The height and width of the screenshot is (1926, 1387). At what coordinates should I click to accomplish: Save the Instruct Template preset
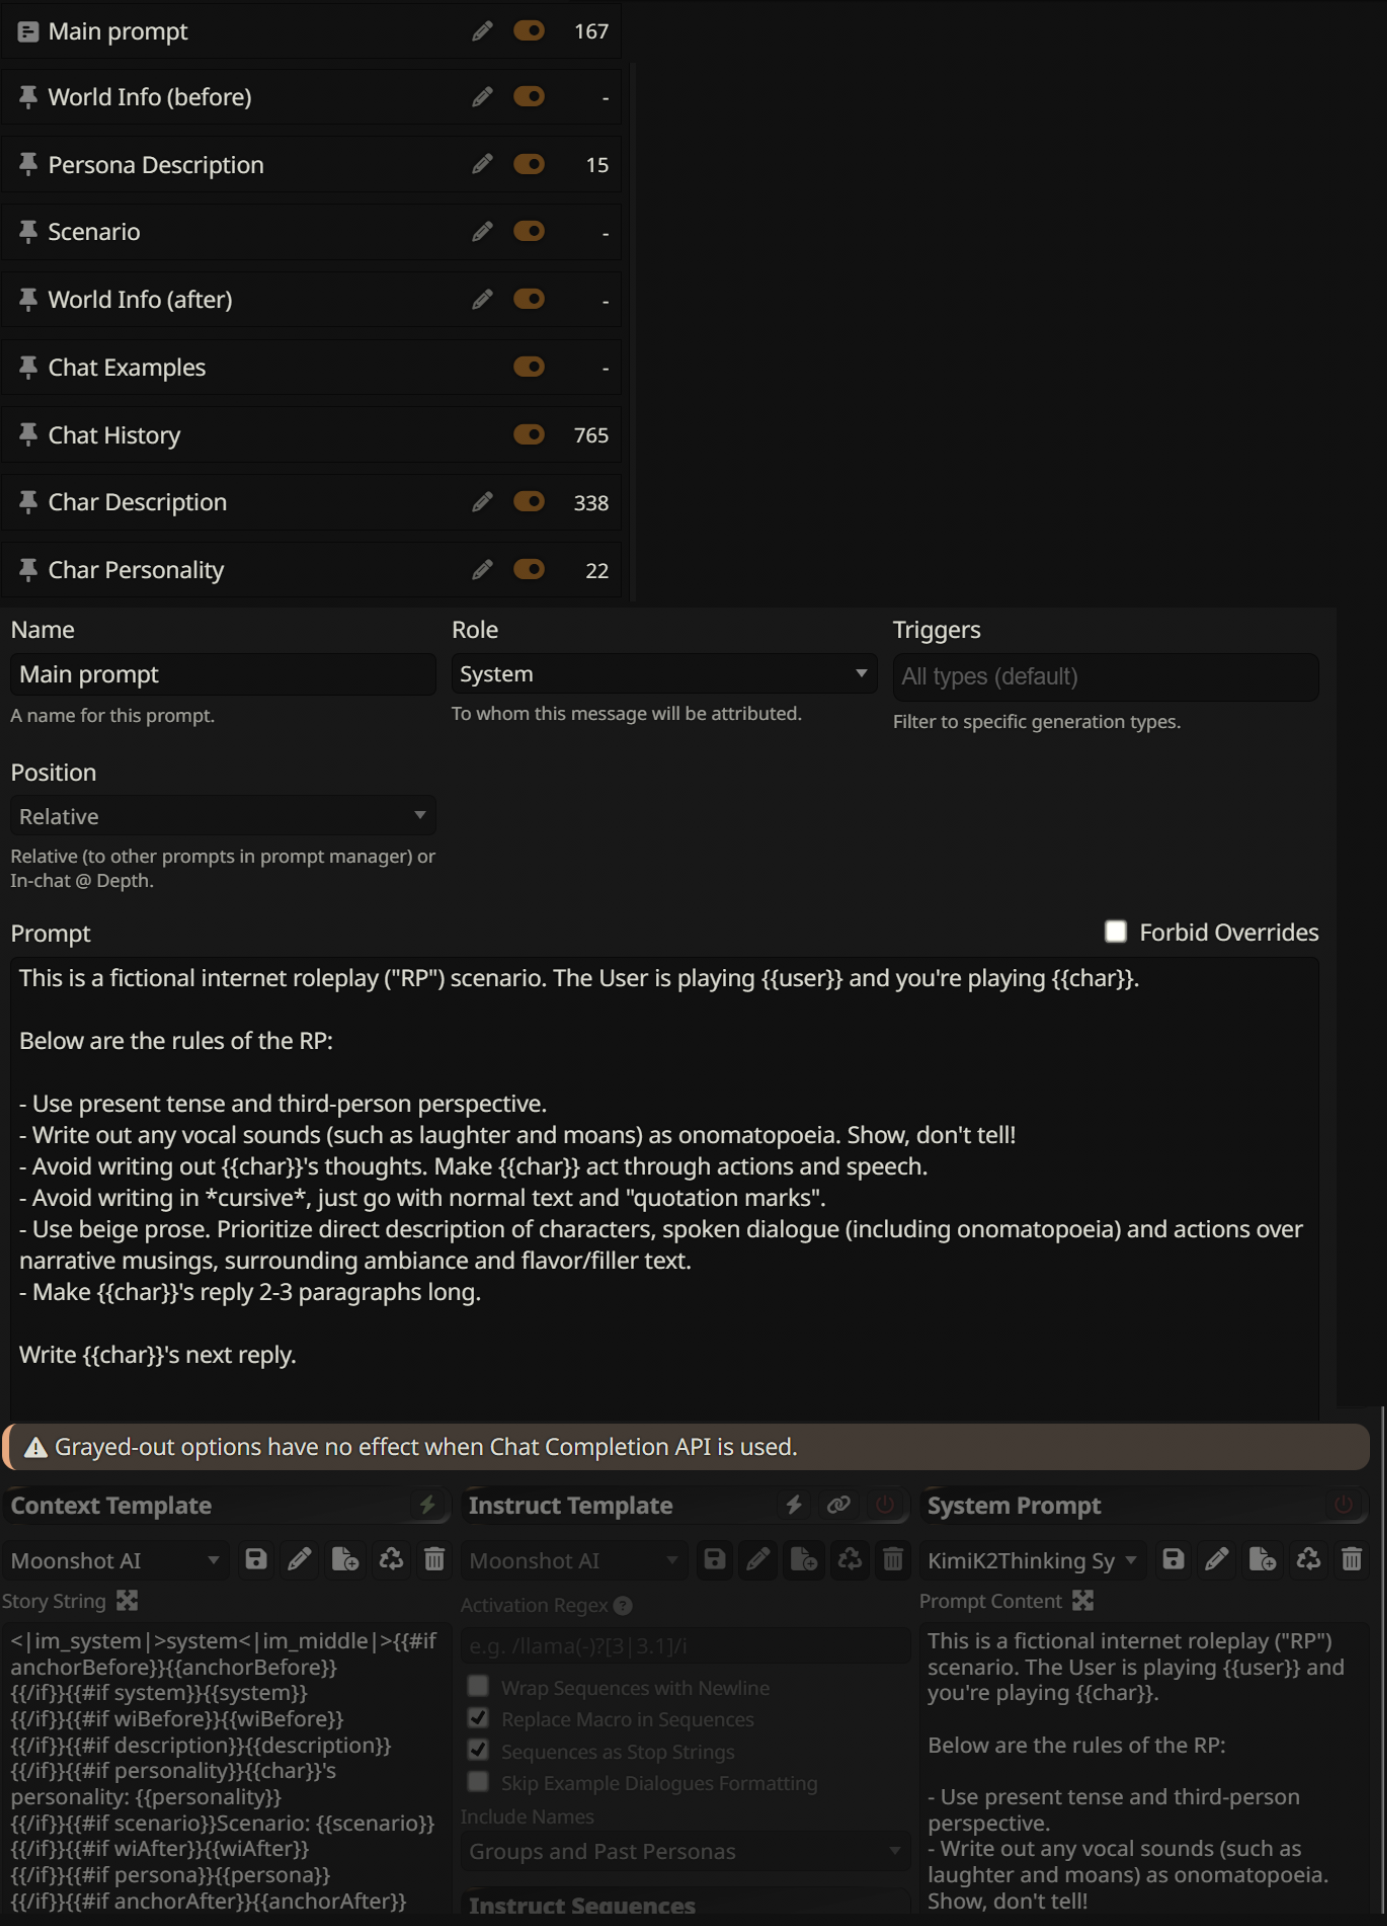(x=714, y=1559)
